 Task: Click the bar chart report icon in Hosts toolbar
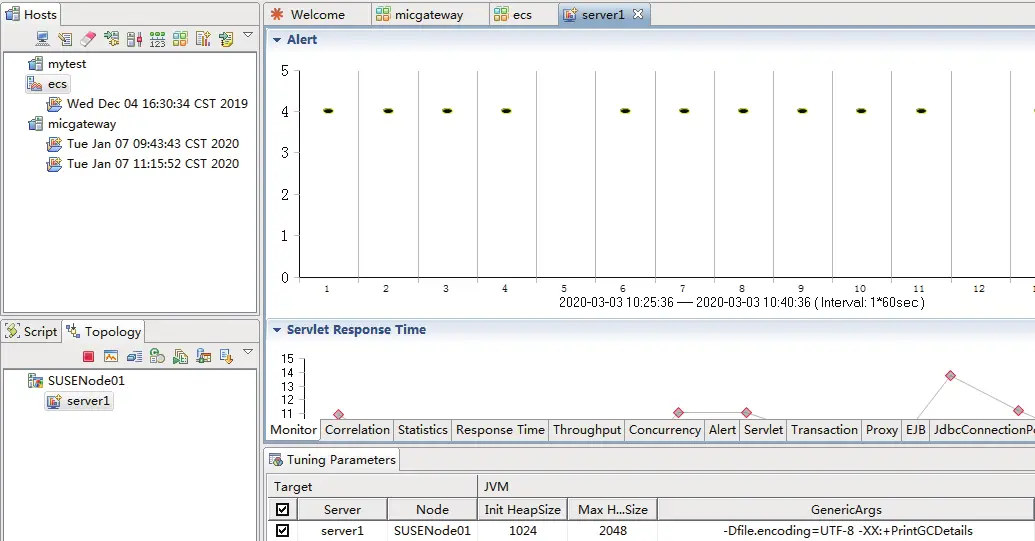(203, 39)
